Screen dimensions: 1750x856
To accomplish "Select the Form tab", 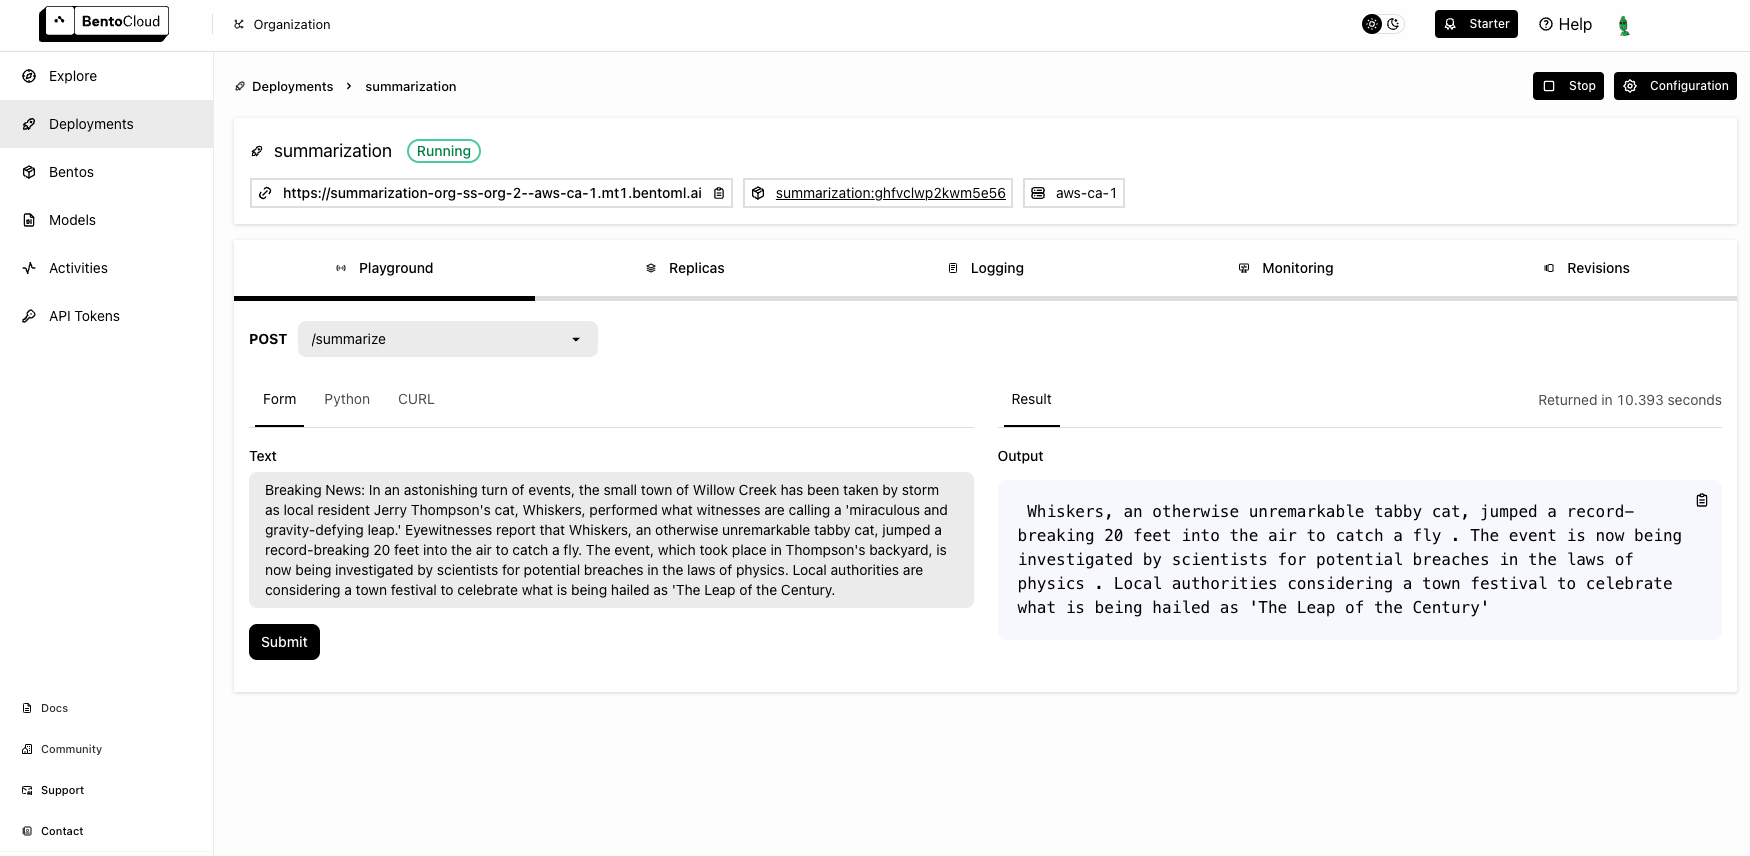I will click(279, 399).
